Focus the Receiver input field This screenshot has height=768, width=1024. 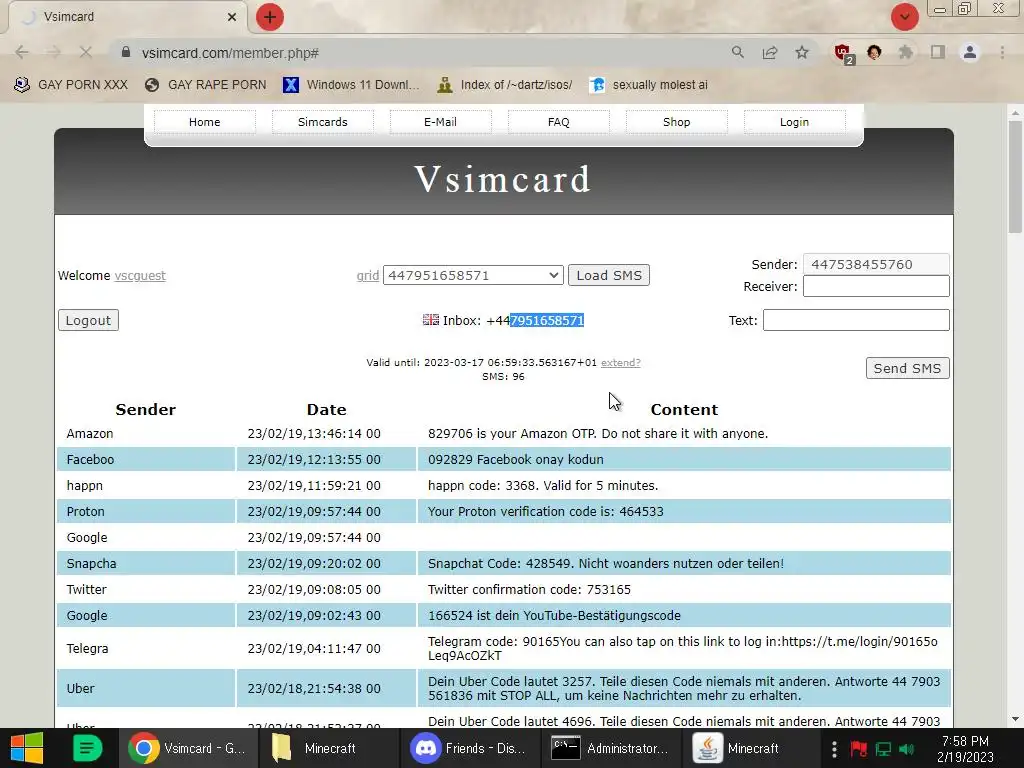876,286
